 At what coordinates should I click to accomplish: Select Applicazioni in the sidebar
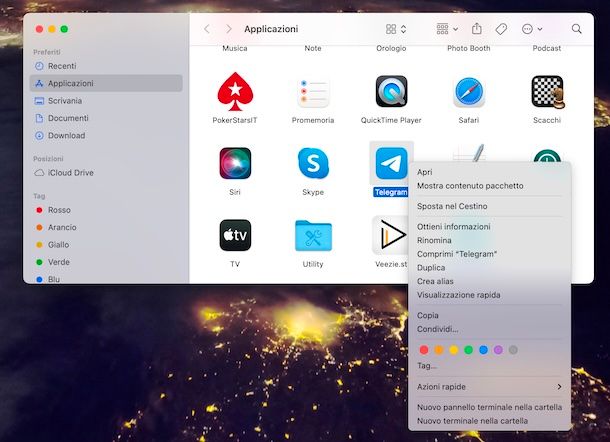coord(106,83)
